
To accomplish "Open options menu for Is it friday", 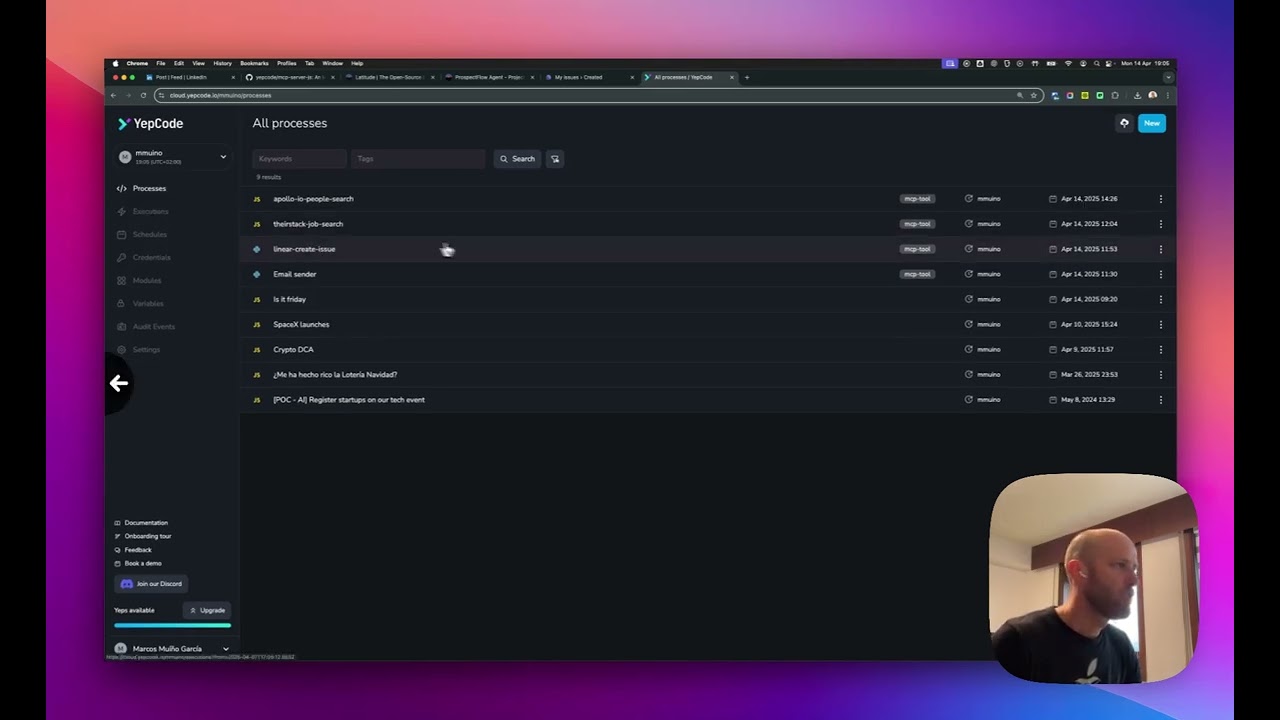I will click(x=1161, y=299).
